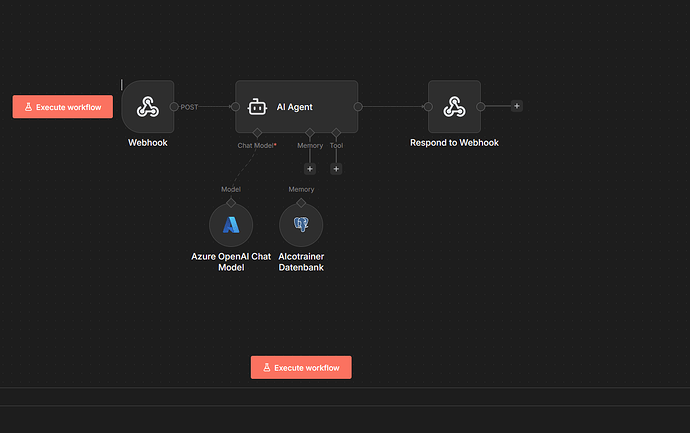The image size is (690, 433).
Task: Click the Chat Model diamond connector
Action: tap(257, 132)
